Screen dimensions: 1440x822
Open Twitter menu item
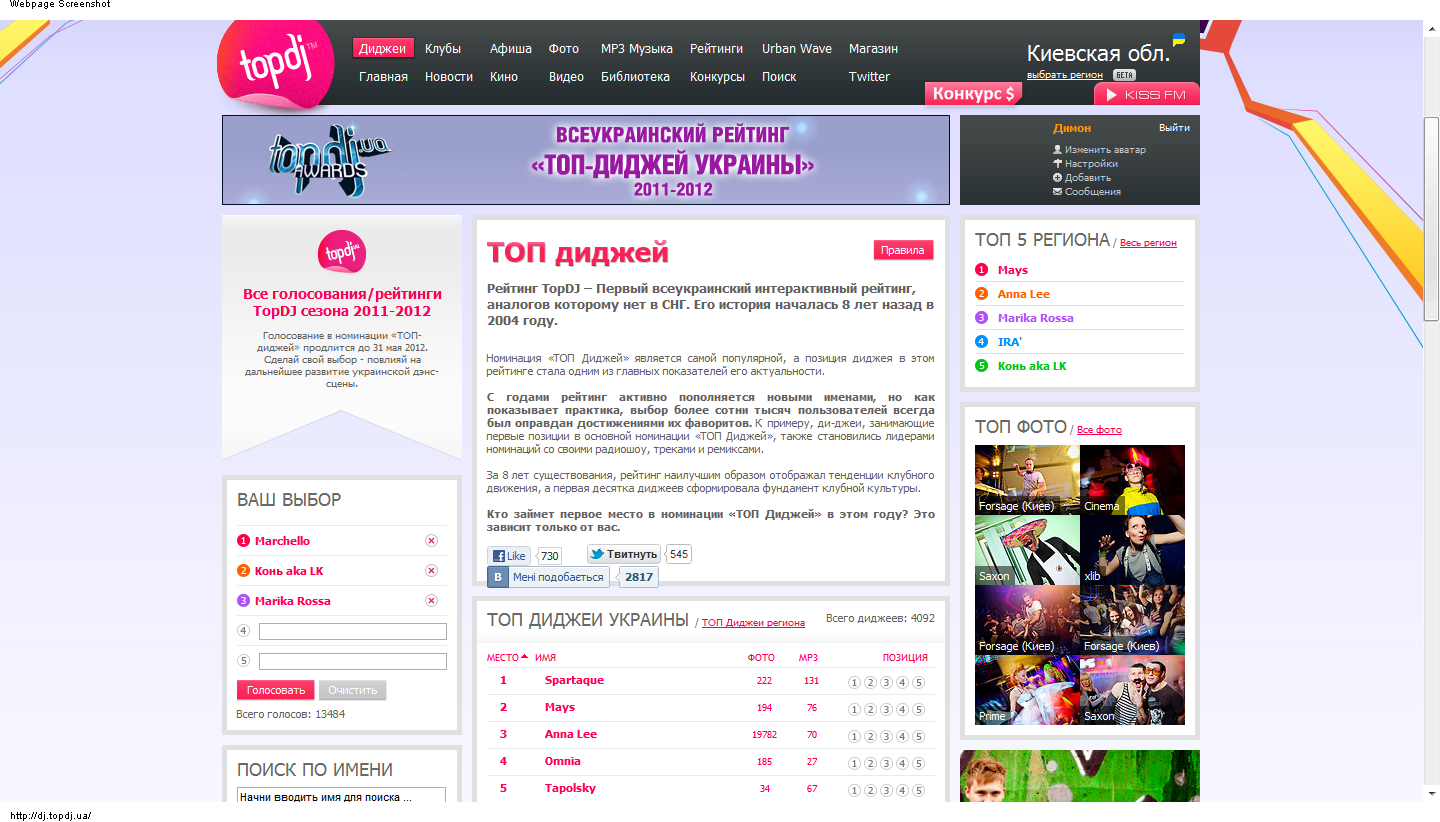[869, 76]
